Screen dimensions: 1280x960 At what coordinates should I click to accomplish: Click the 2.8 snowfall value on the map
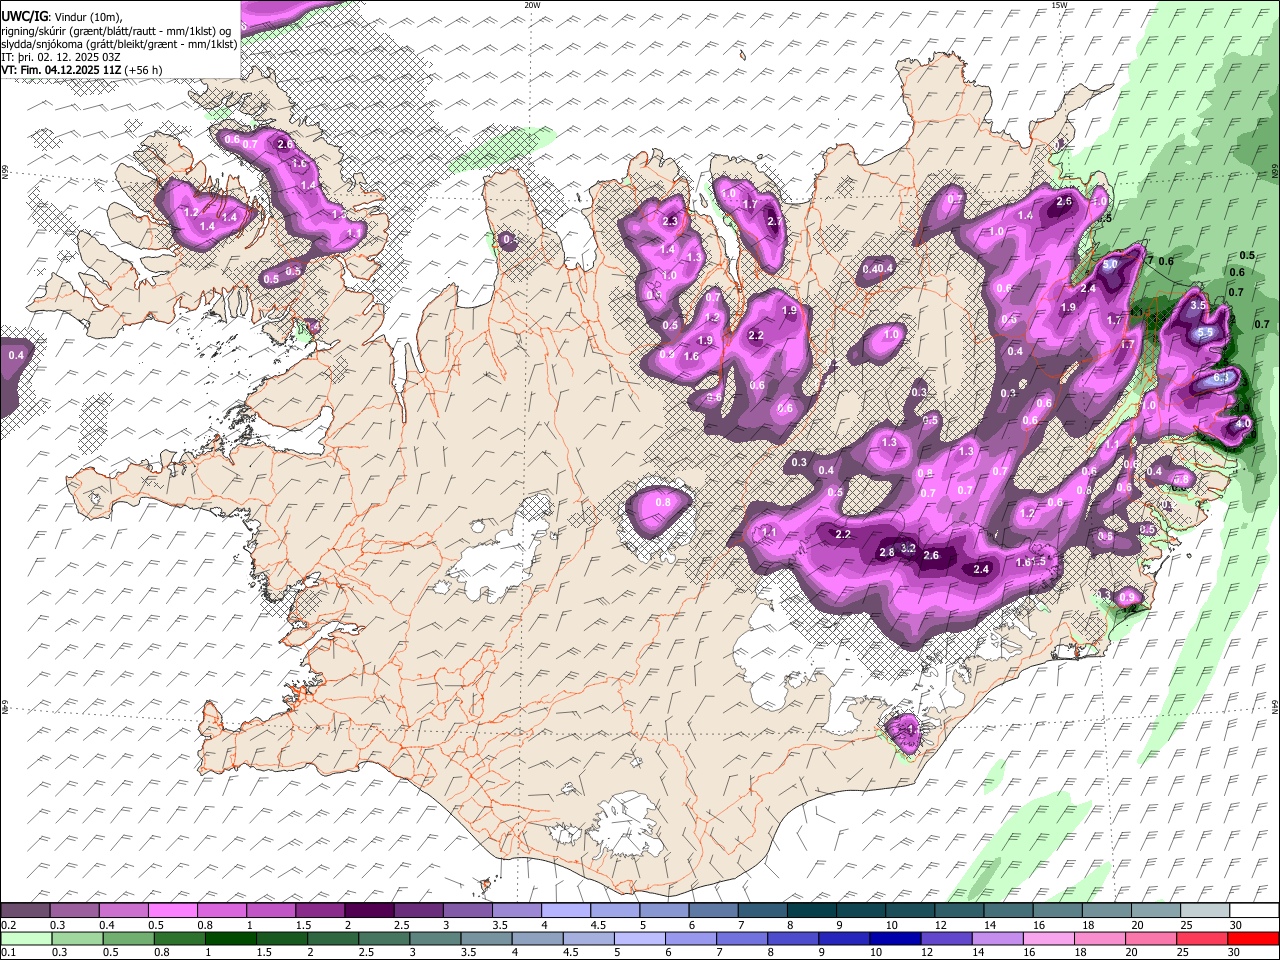[x=886, y=553]
